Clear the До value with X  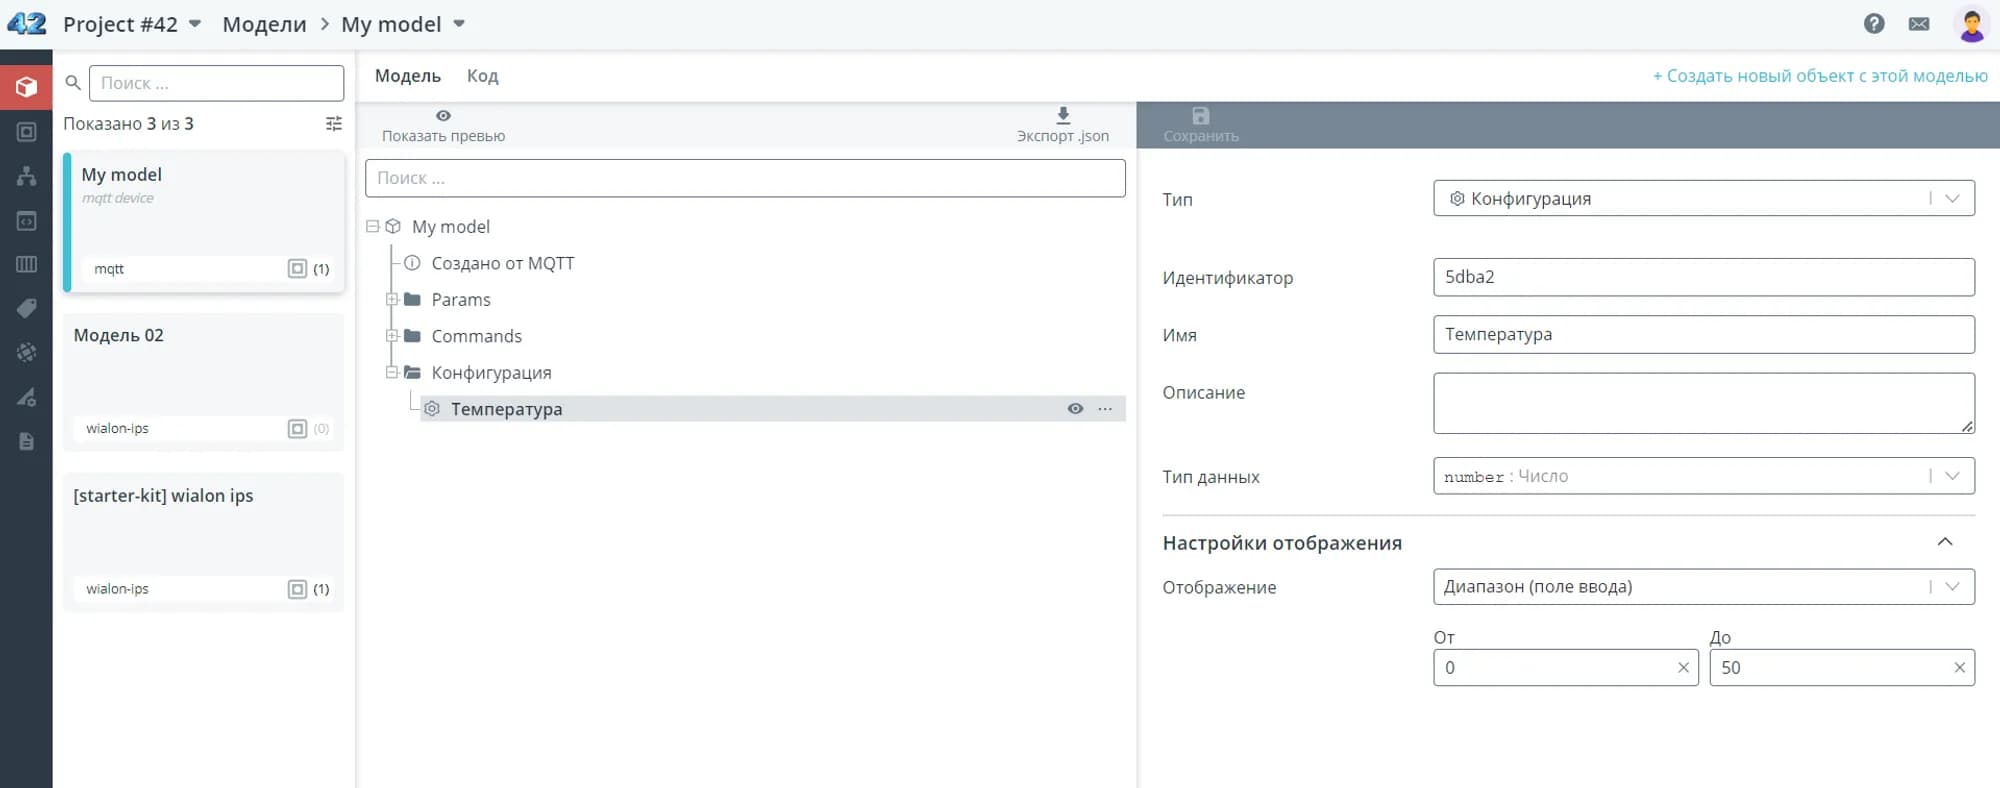pos(1959,668)
